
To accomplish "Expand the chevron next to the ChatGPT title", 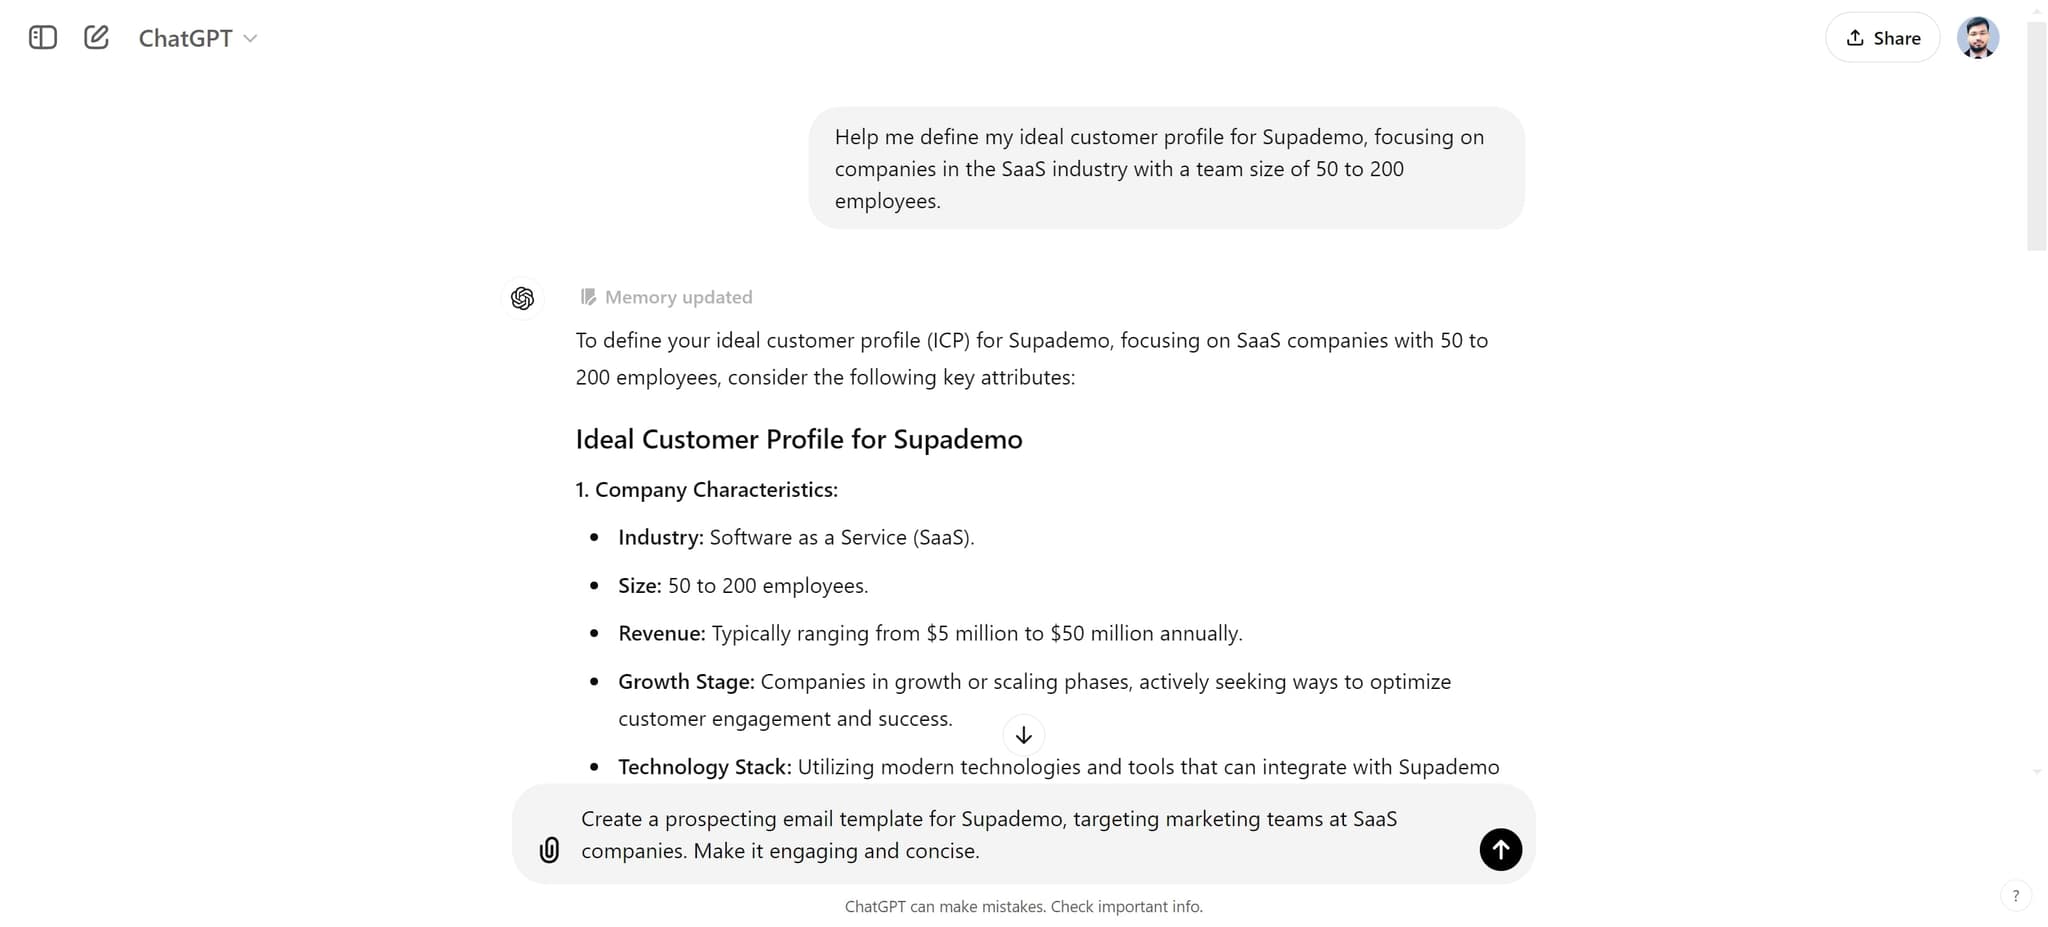I will click(x=251, y=39).
